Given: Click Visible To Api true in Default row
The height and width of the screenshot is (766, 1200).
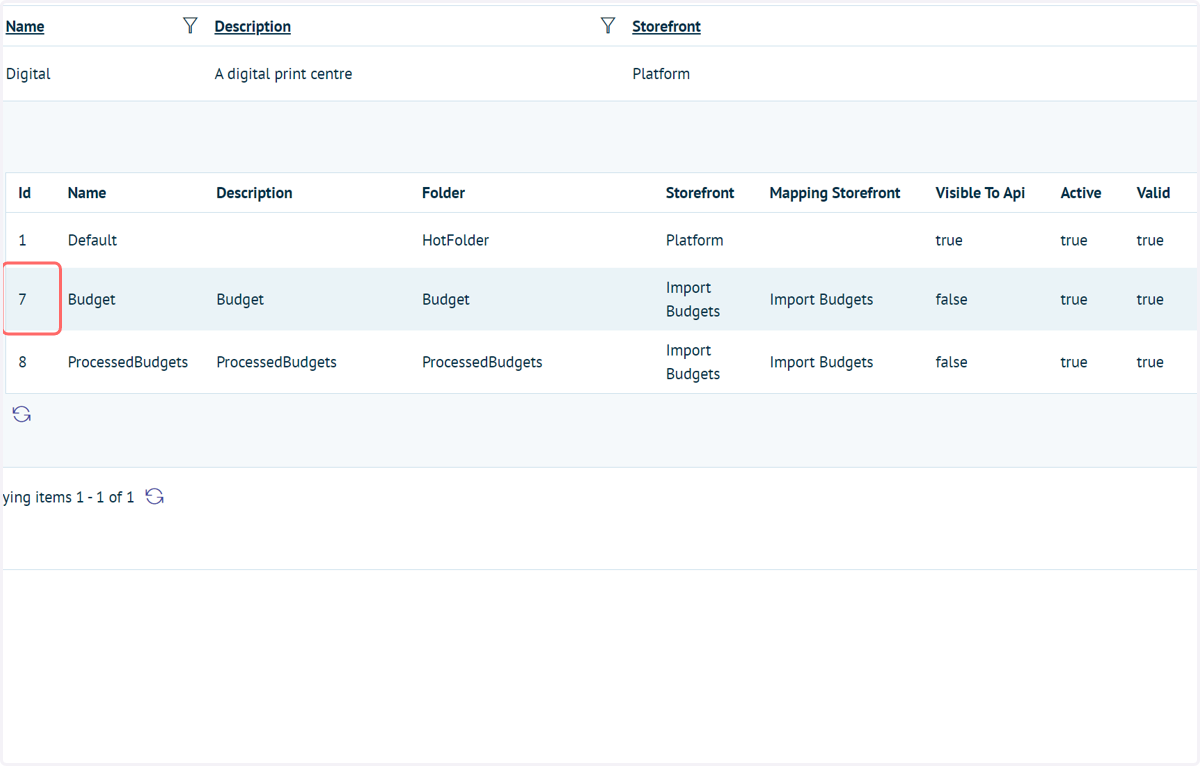Looking at the screenshot, I should [949, 240].
